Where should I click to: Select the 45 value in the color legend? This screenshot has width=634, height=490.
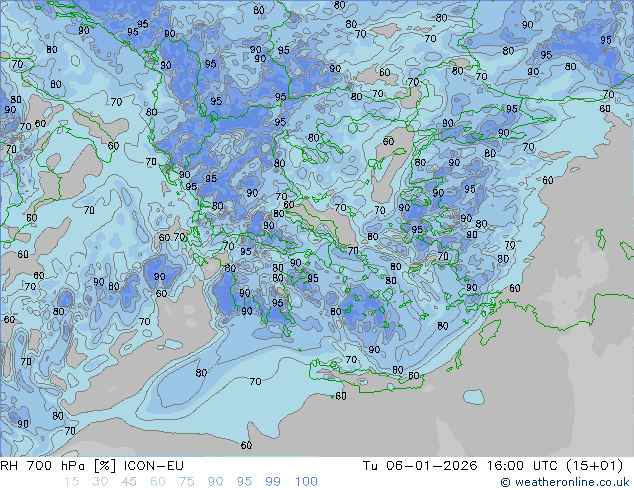[x=129, y=482]
